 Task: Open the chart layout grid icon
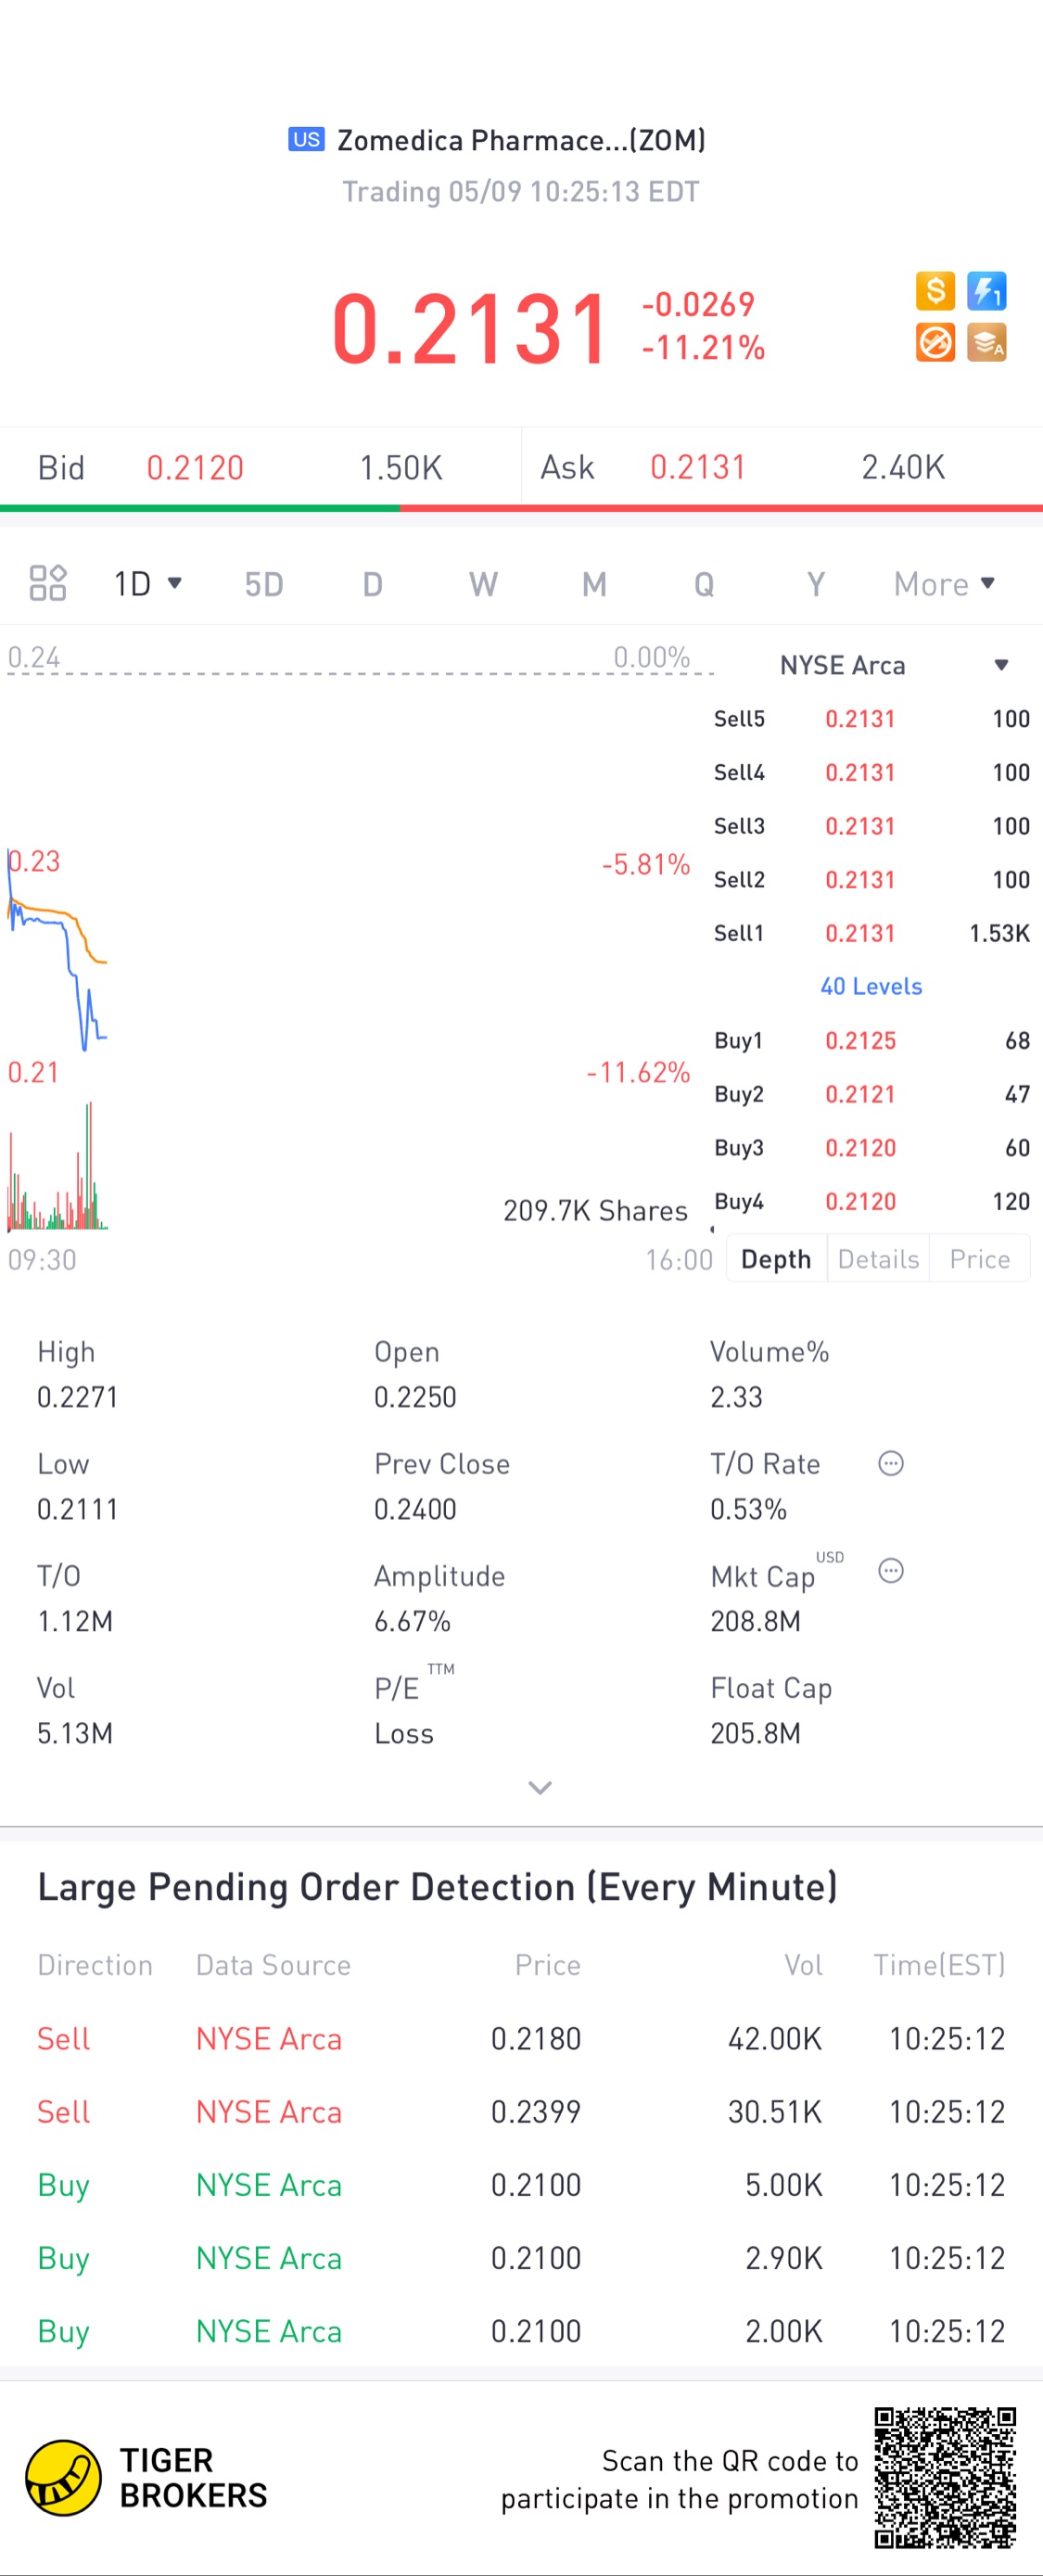pyautogui.click(x=47, y=583)
